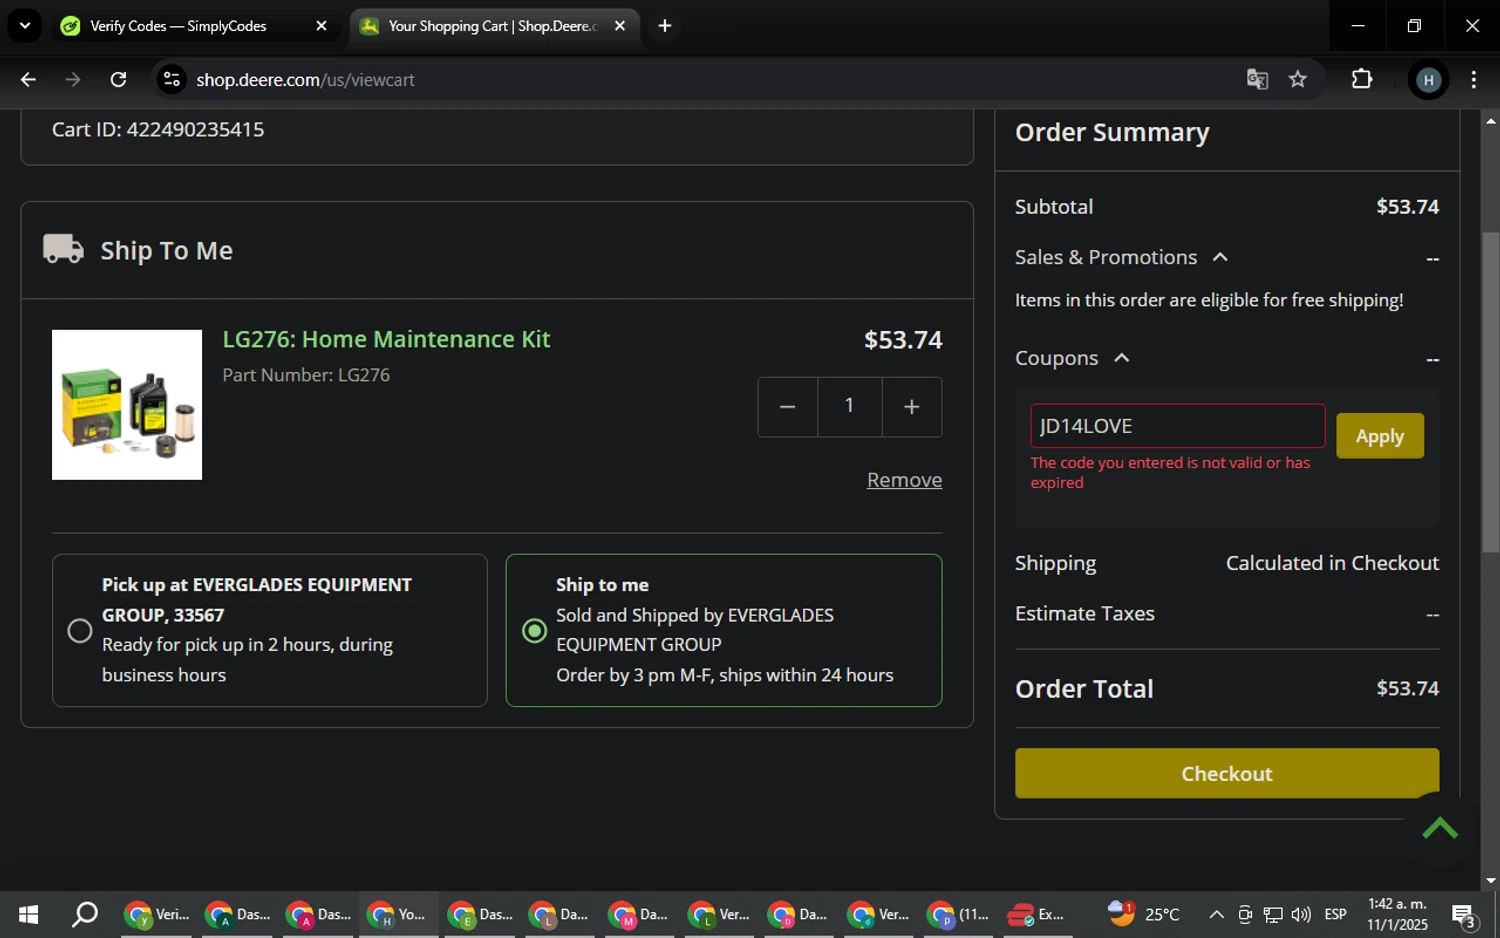Viewport: 1500px width, 938px height.
Task: Reload the shopping cart page
Action: pos(118,80)
